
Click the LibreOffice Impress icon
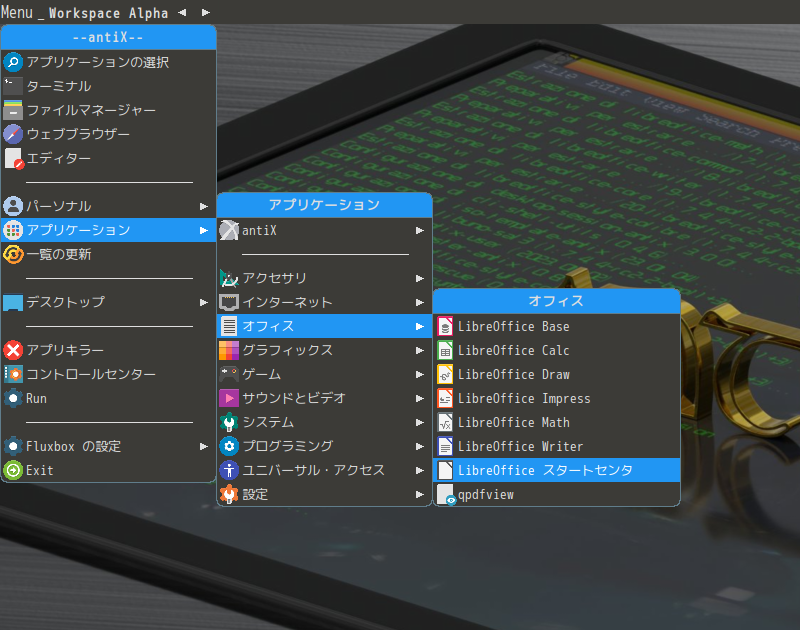coord(445,398)
